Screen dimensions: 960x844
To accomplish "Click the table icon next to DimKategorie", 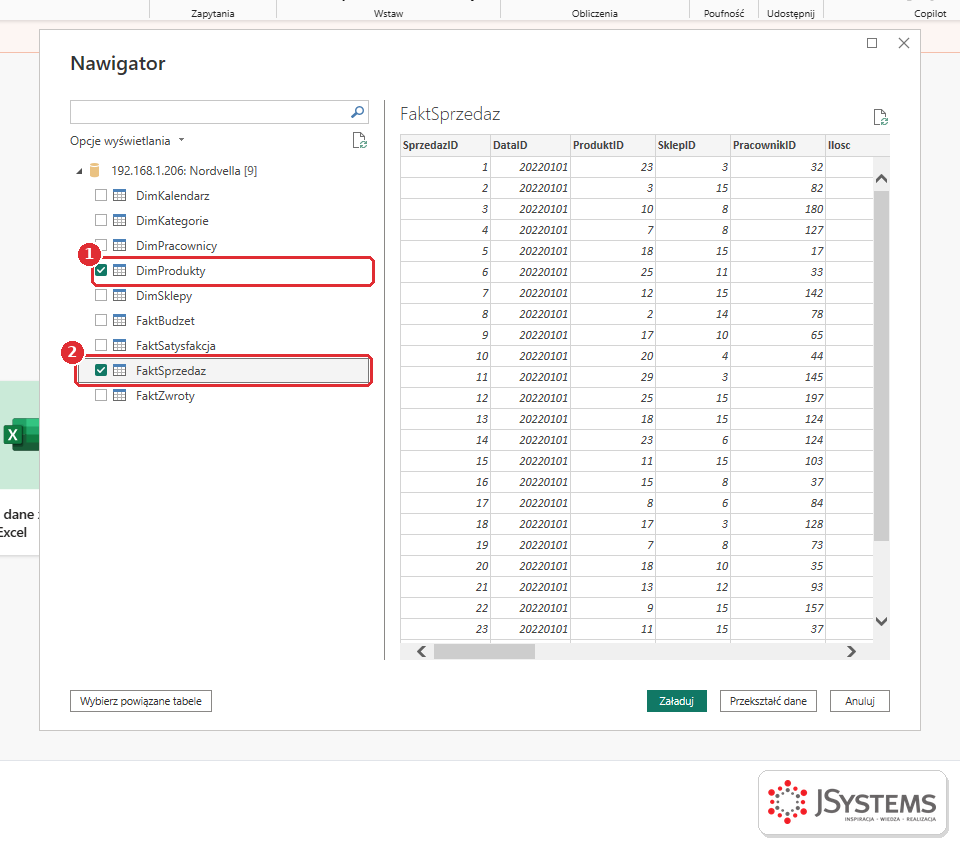I will pyautogui.click(x=120, y=220).
